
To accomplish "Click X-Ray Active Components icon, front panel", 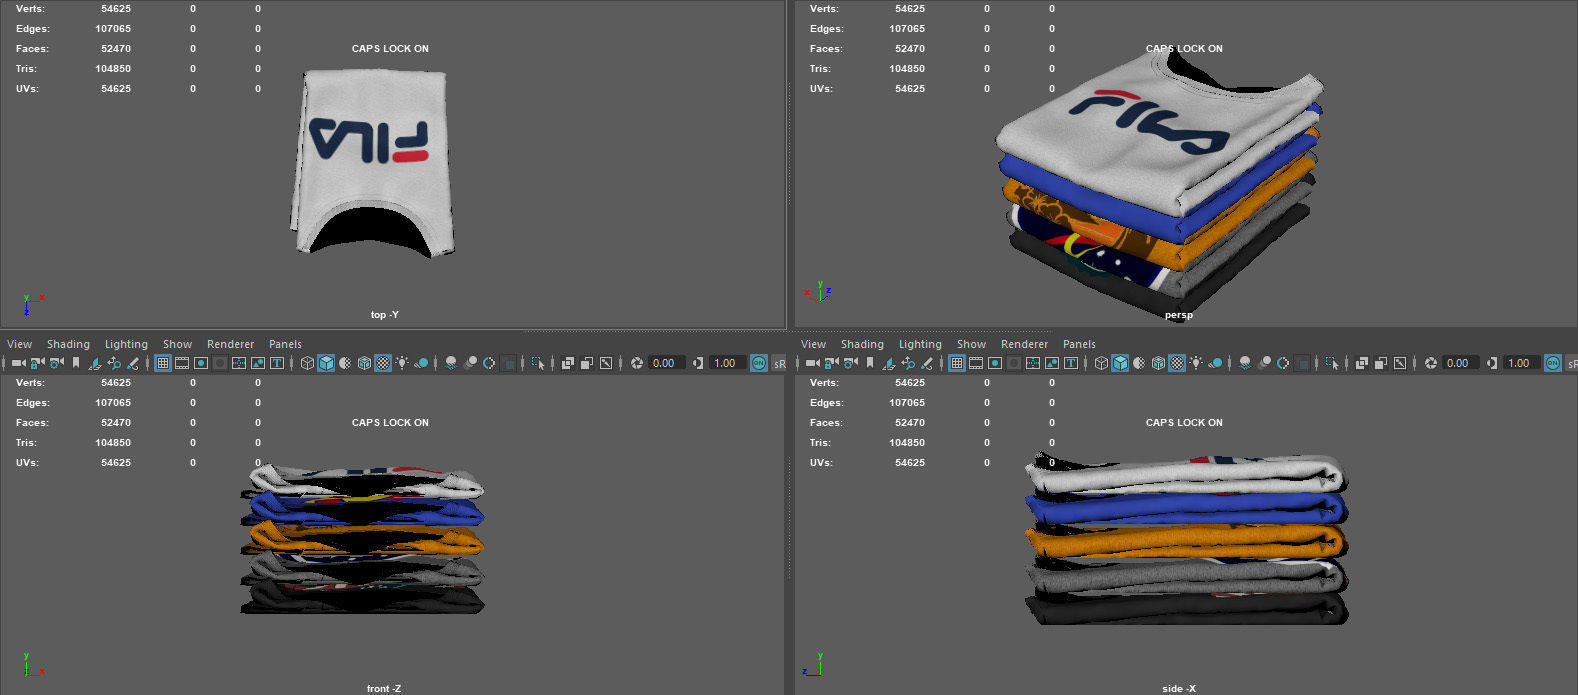I will [x=586, y=363].
